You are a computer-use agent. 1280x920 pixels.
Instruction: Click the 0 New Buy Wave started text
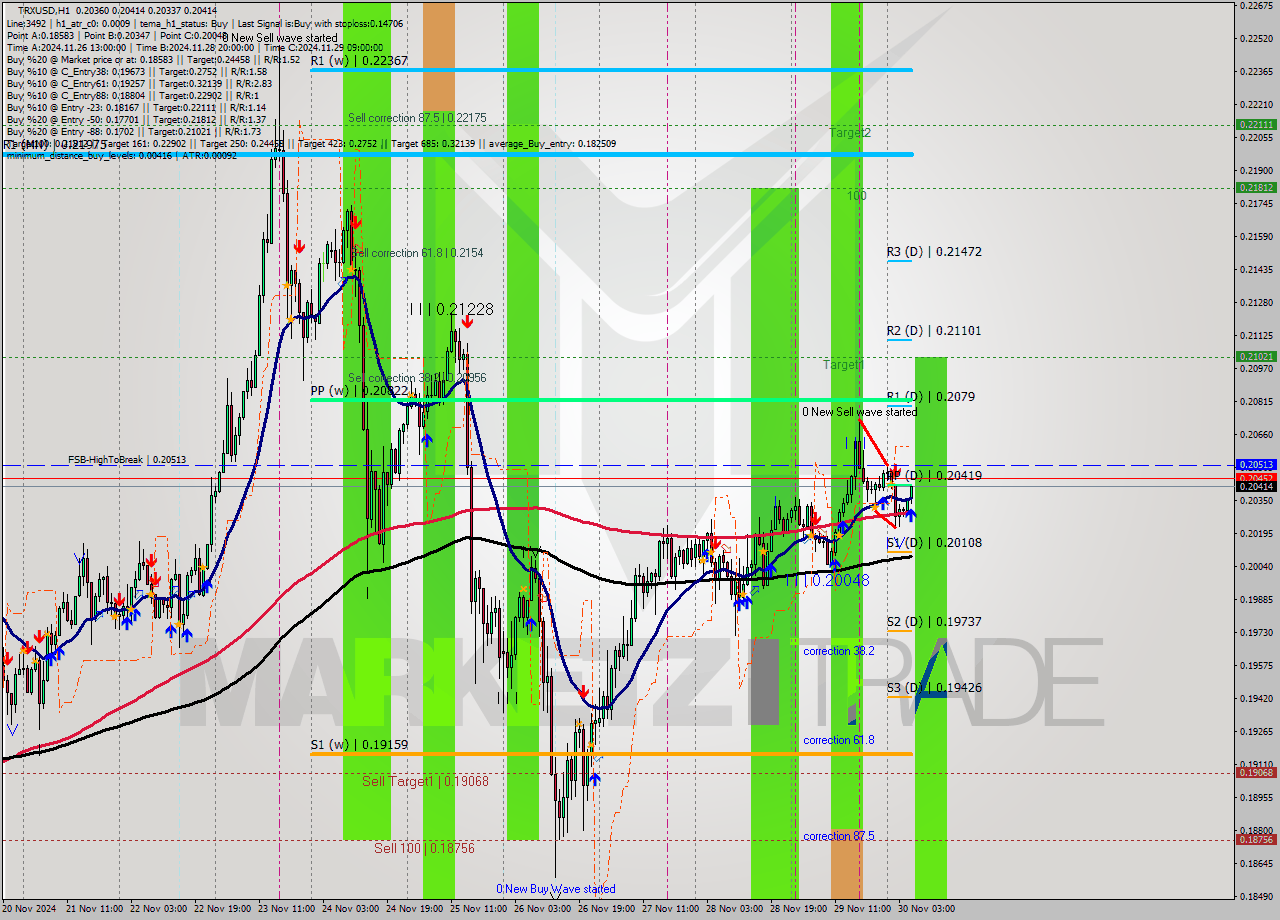555,888
